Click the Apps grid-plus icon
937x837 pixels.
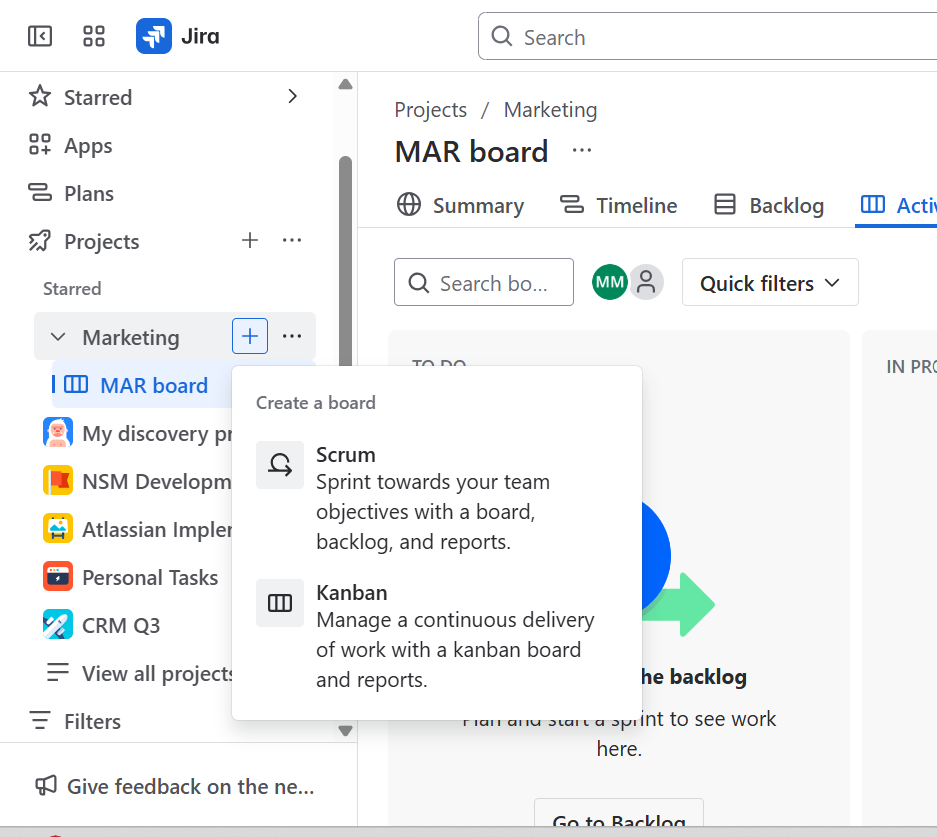tap(40, 145)
